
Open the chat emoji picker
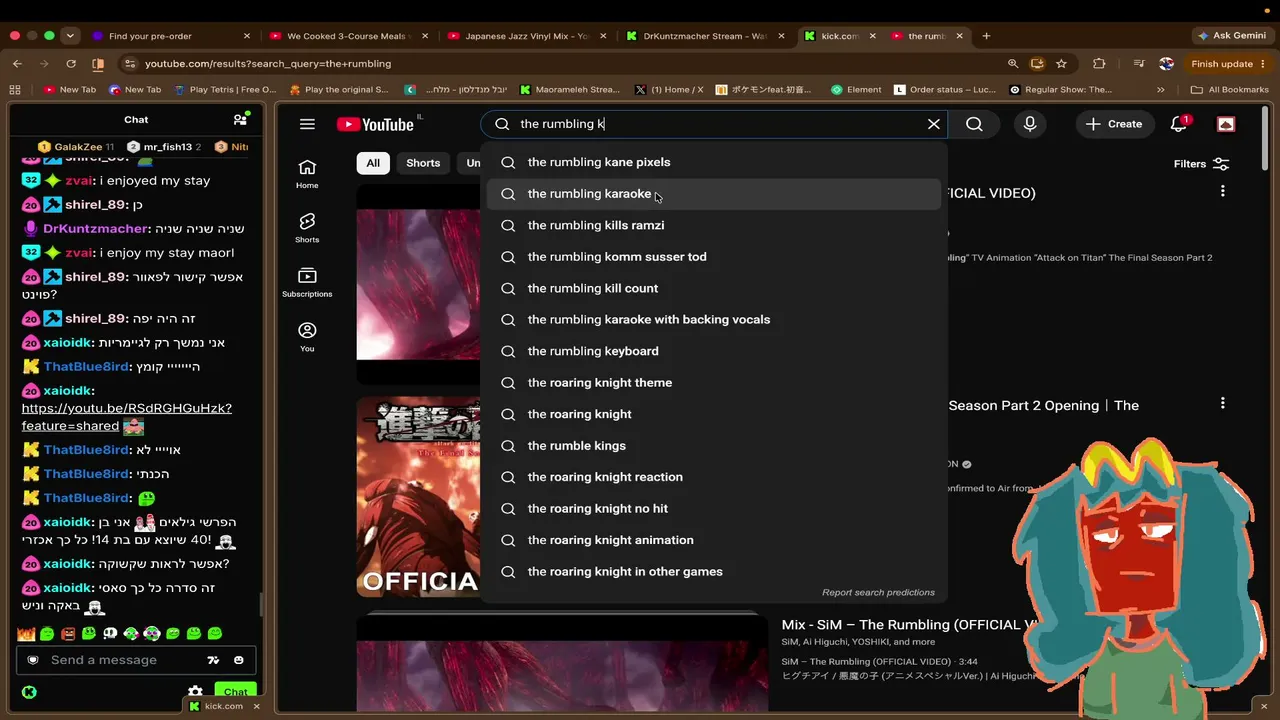tap(239, 660)
